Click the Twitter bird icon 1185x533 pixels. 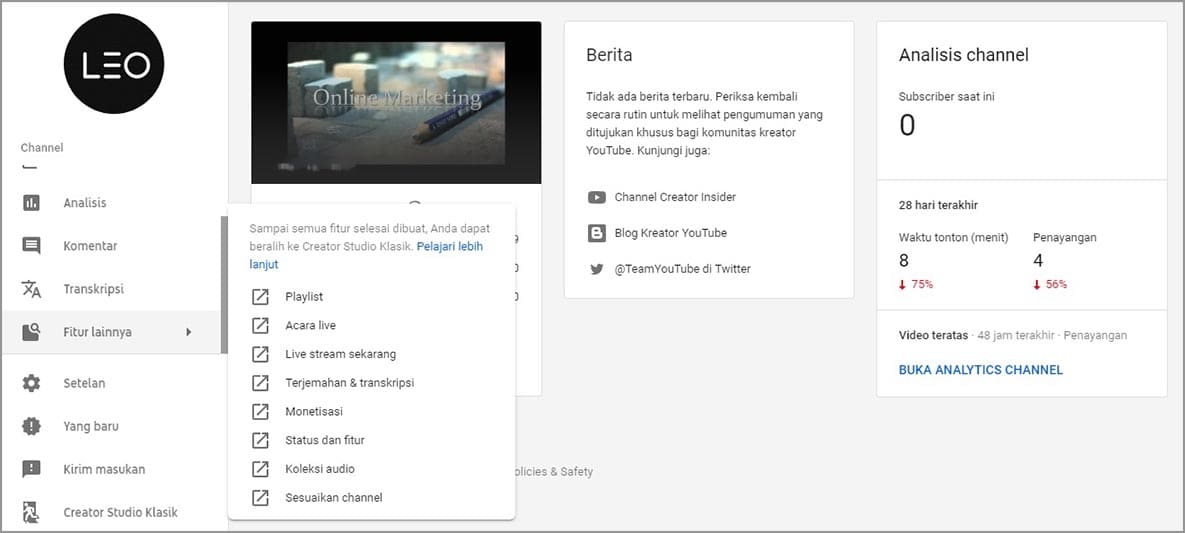597,269
